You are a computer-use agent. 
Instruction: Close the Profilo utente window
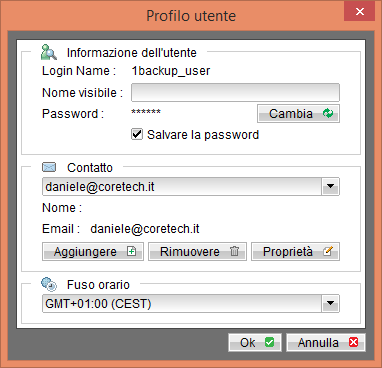tap(360, 12)
